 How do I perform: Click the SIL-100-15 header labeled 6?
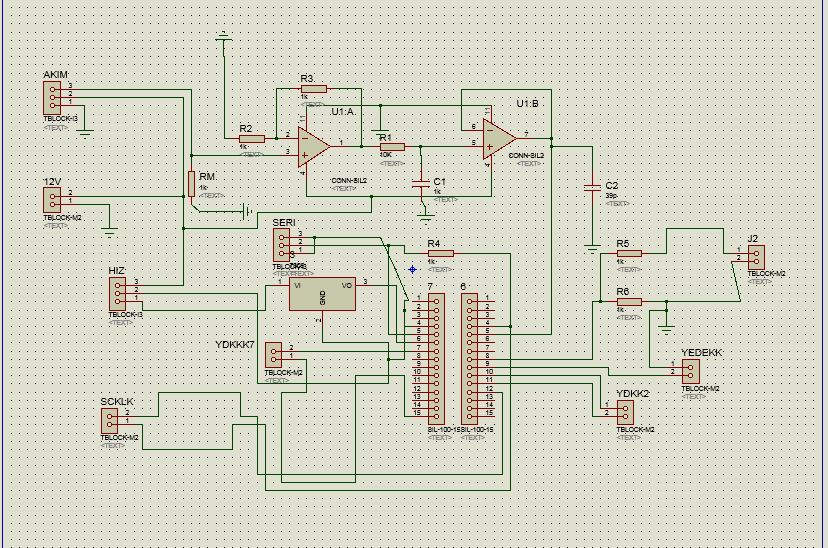click(x=469, y=359)
